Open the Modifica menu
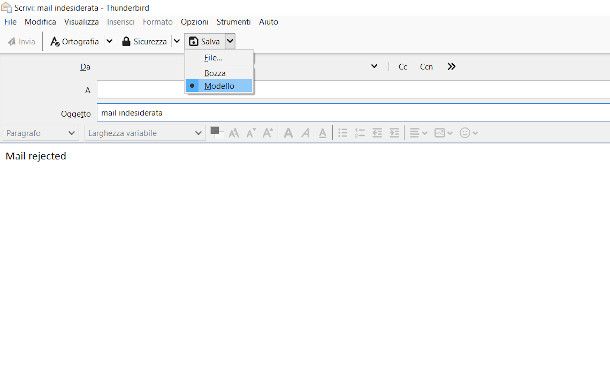 (x=40, y=22)
